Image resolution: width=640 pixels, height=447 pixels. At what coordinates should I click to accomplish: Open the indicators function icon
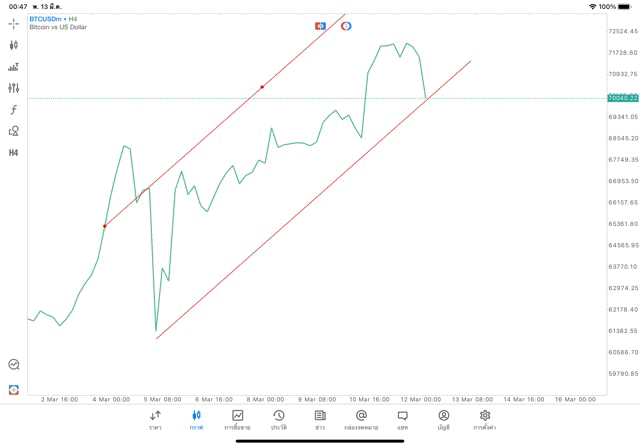(14, 110)
